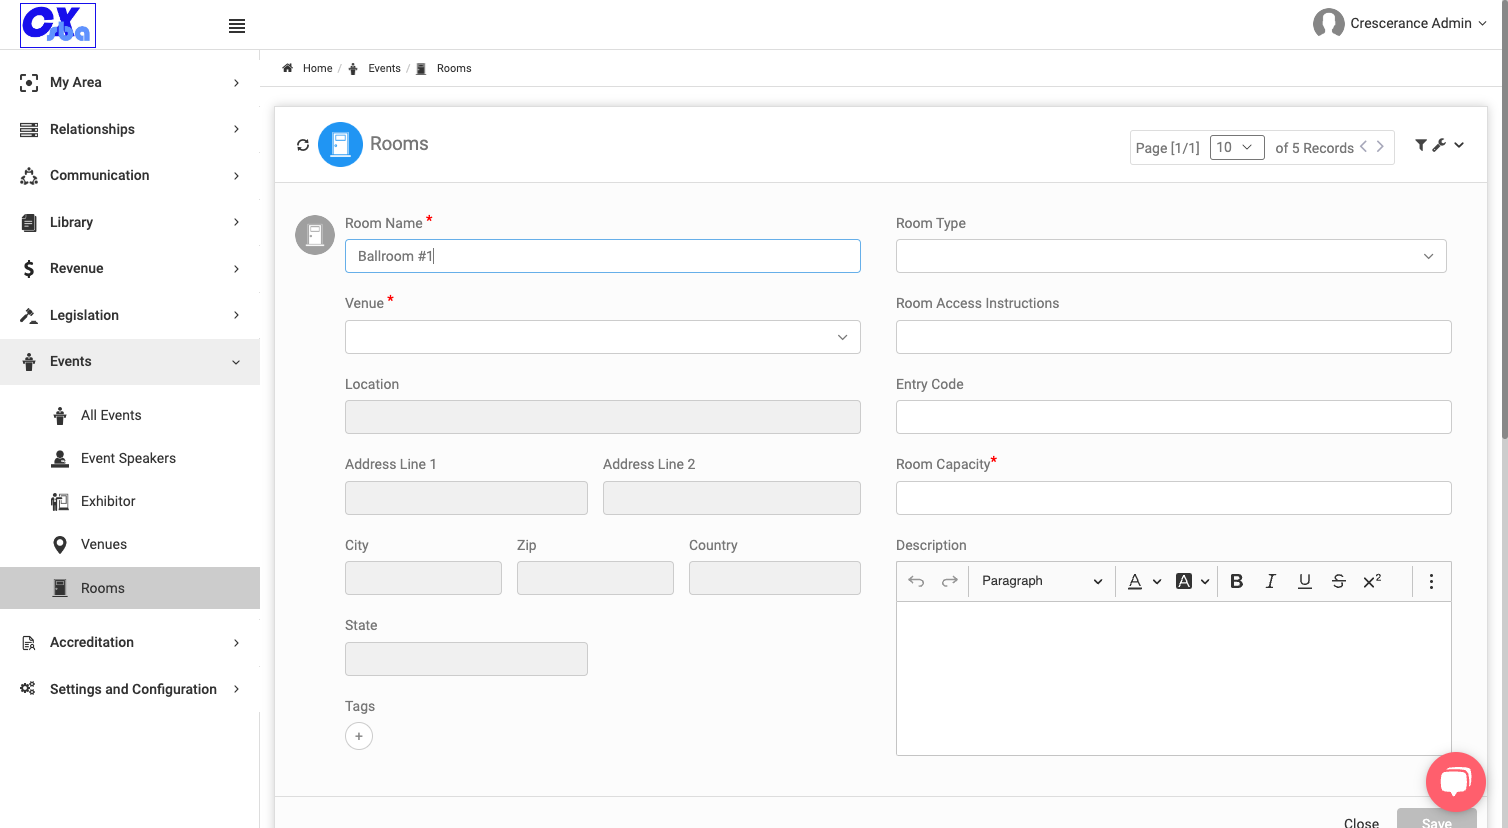Expand the Relationships menu
The width and height of the screenshot is (1508, 828).
point(130,129)
